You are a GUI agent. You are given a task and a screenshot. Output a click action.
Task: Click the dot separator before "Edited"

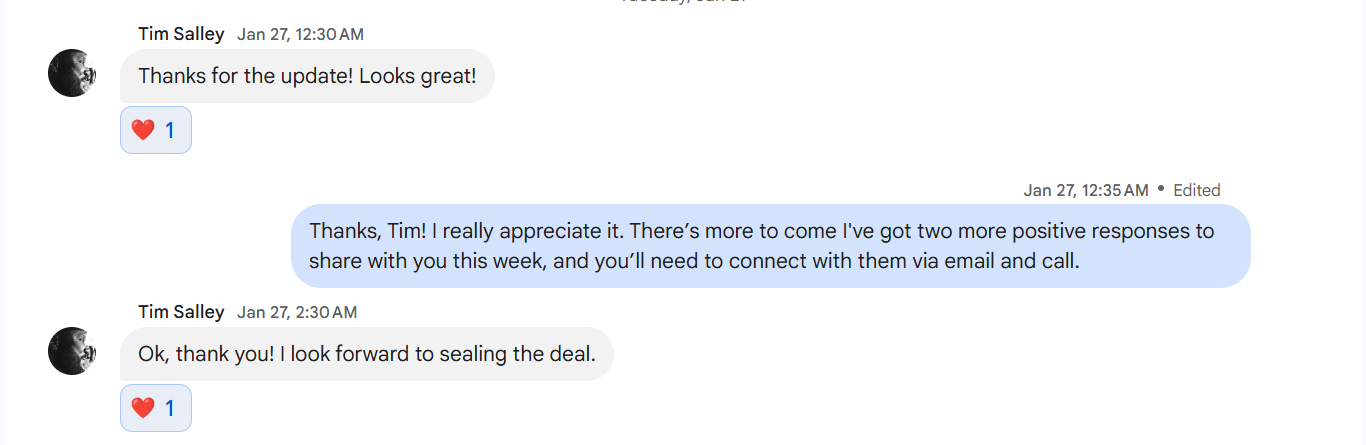click(1161, 187)
